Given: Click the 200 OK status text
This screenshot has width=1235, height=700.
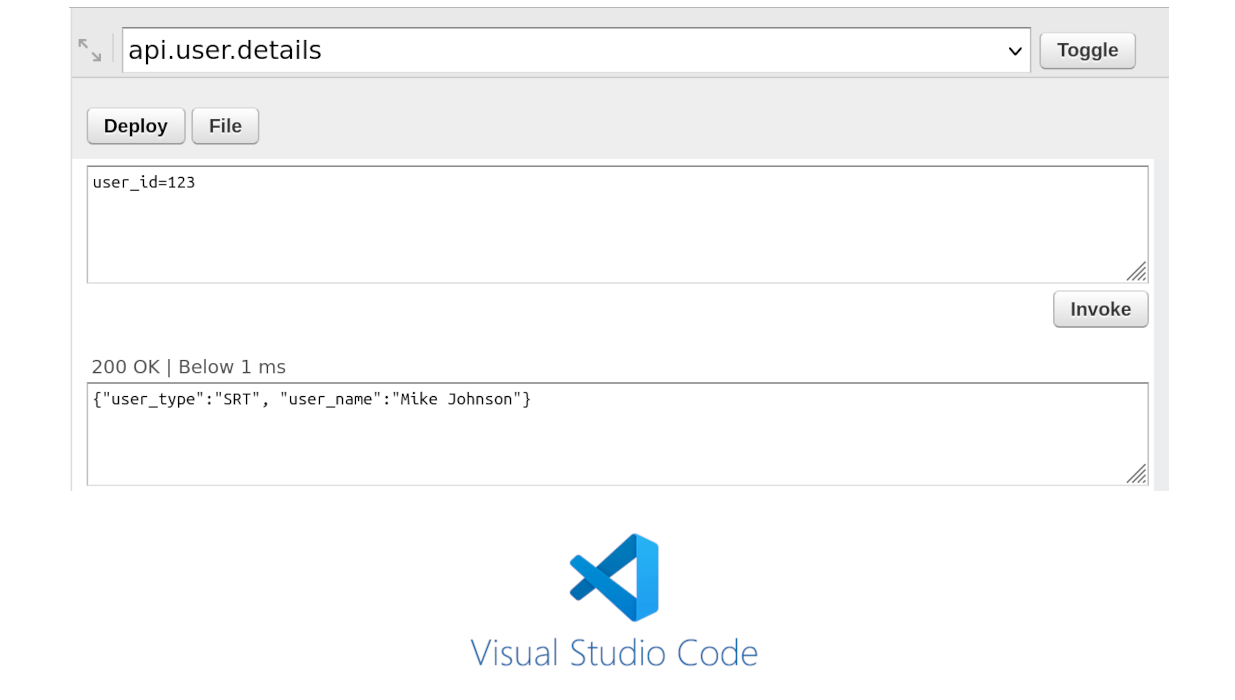Looking at the screenshot, I should click(126, 367).
